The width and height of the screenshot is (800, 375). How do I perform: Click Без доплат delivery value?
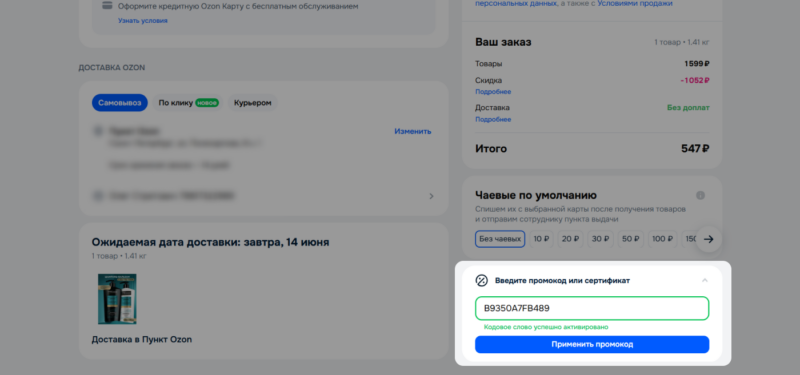point(688,108)
